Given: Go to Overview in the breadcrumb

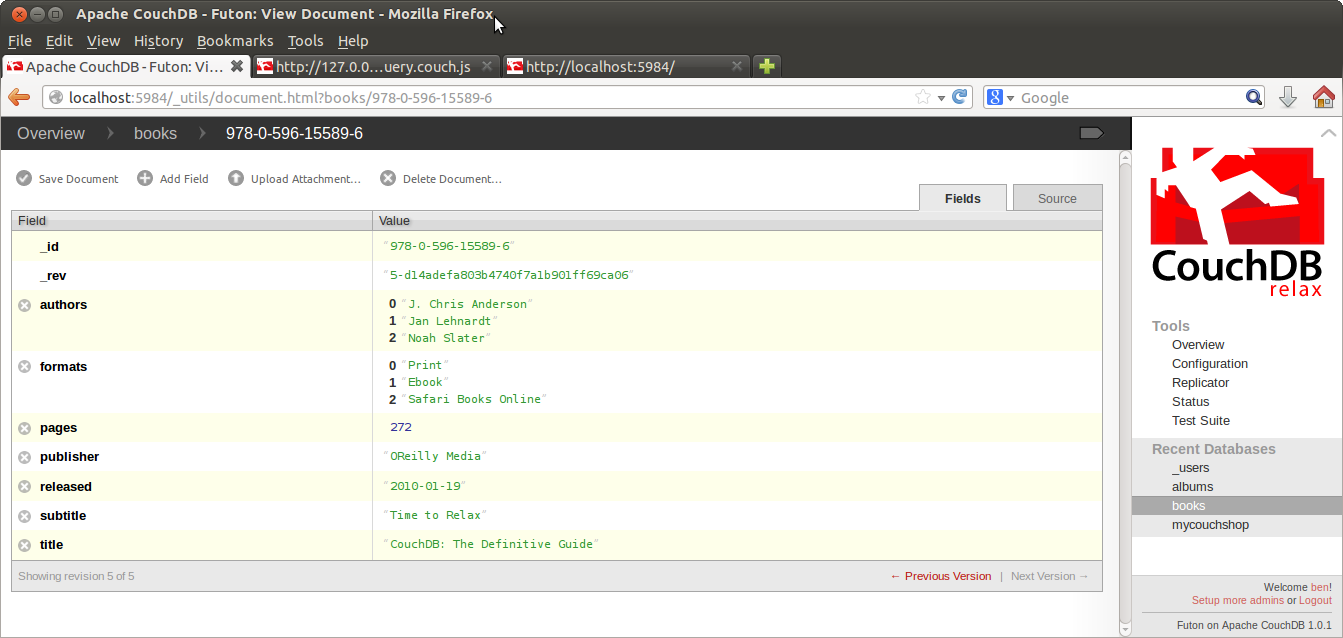Looking at the screenshot, I should point(51,133).
